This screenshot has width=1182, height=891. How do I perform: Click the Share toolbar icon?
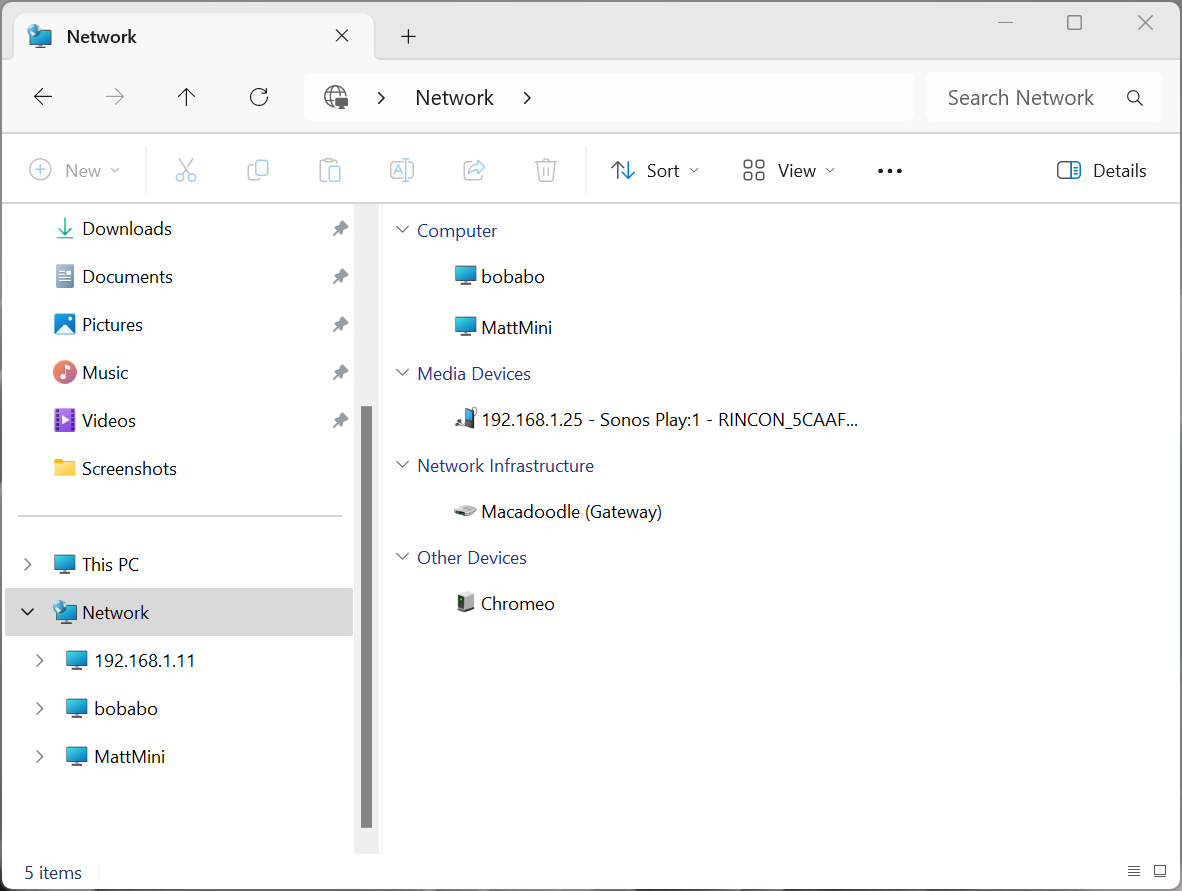(x=474, y=171)
